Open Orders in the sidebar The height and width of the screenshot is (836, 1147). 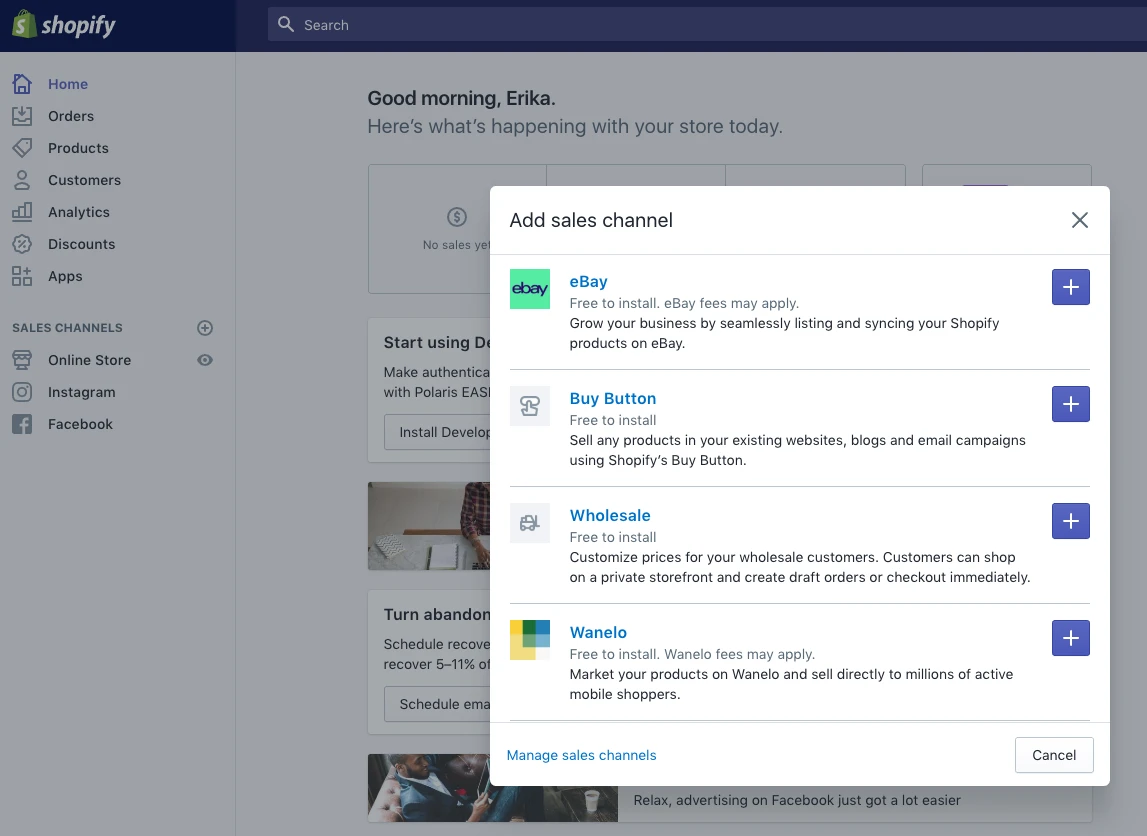tap(71, 116)
